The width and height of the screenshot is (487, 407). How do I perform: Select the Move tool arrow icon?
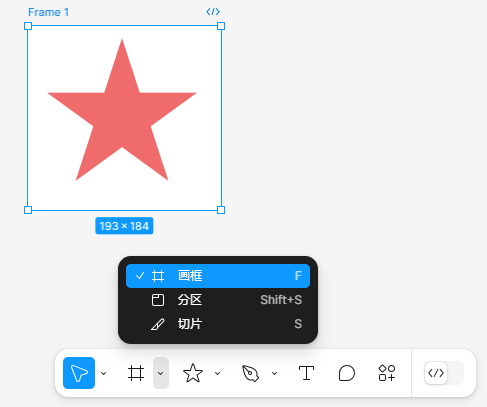79,373
